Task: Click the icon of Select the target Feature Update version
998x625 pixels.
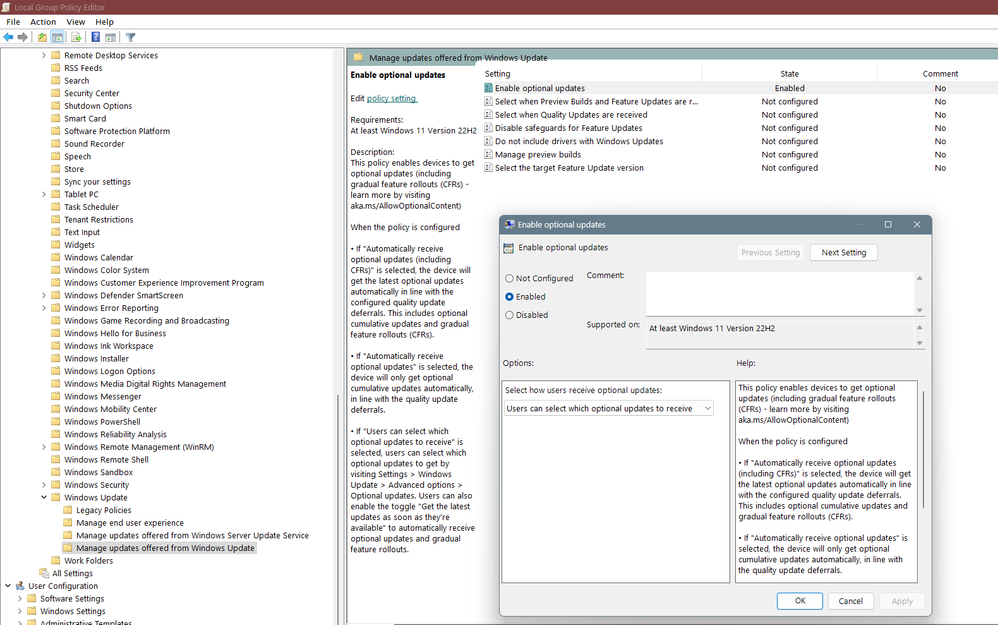Action: click(x=488, y=168)
